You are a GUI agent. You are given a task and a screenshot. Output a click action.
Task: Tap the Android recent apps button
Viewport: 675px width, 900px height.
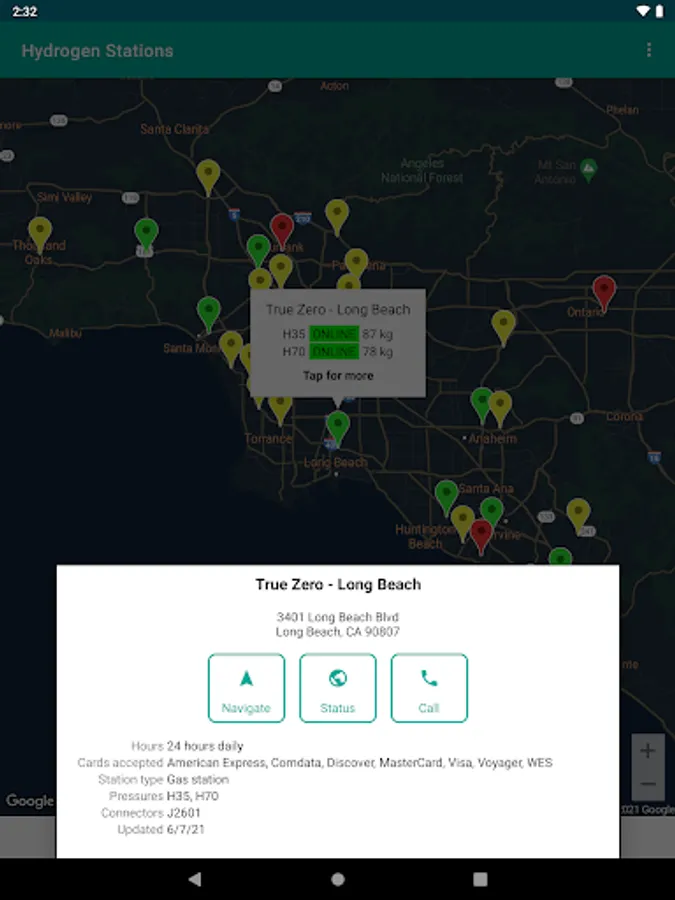pos(480,879)
